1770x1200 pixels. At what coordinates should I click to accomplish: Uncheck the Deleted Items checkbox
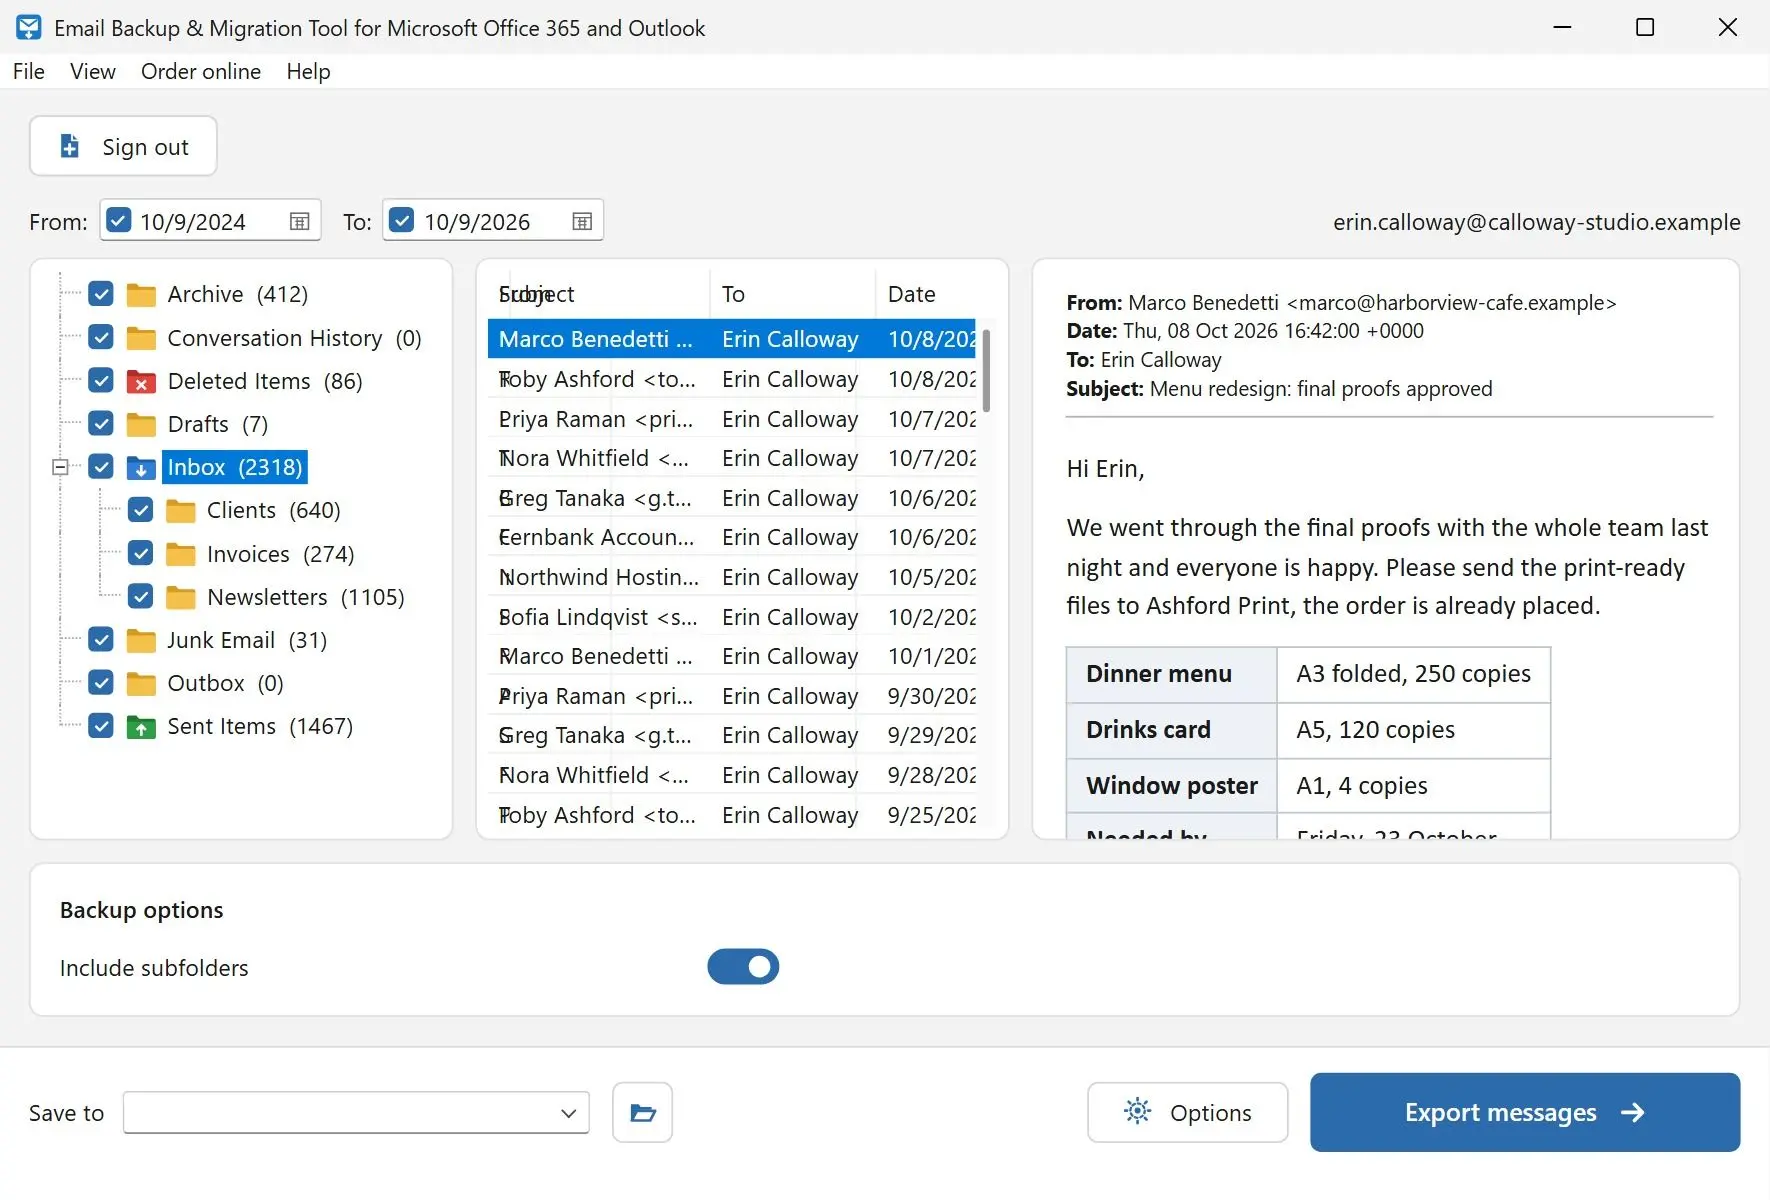(101, 381)
